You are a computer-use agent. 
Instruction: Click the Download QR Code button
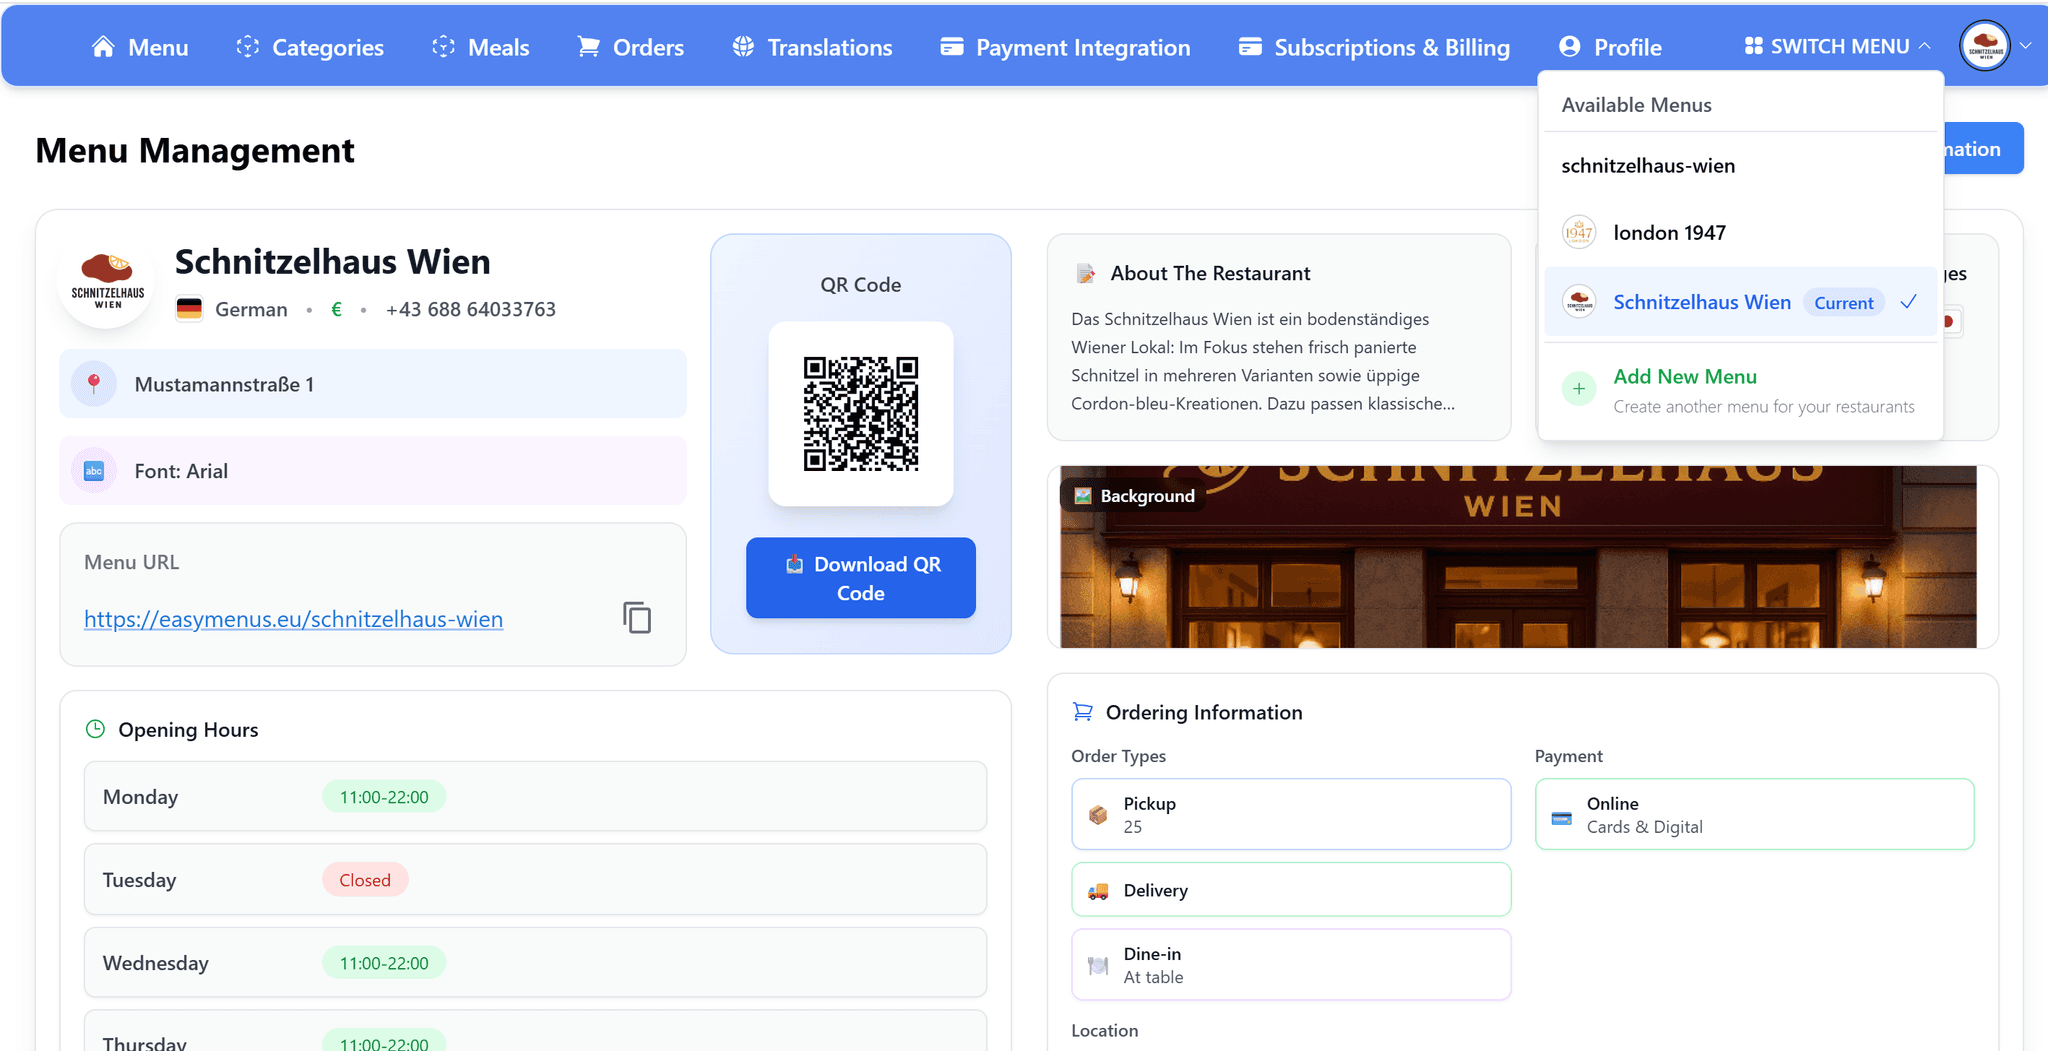[x=860, y=578]
